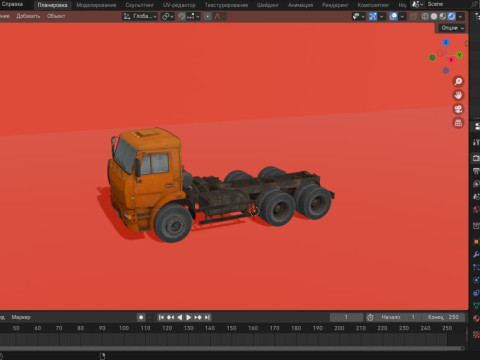Toggle X-ray mode
Viewport: 480px width, 360px height.
[x=413, y=16]
